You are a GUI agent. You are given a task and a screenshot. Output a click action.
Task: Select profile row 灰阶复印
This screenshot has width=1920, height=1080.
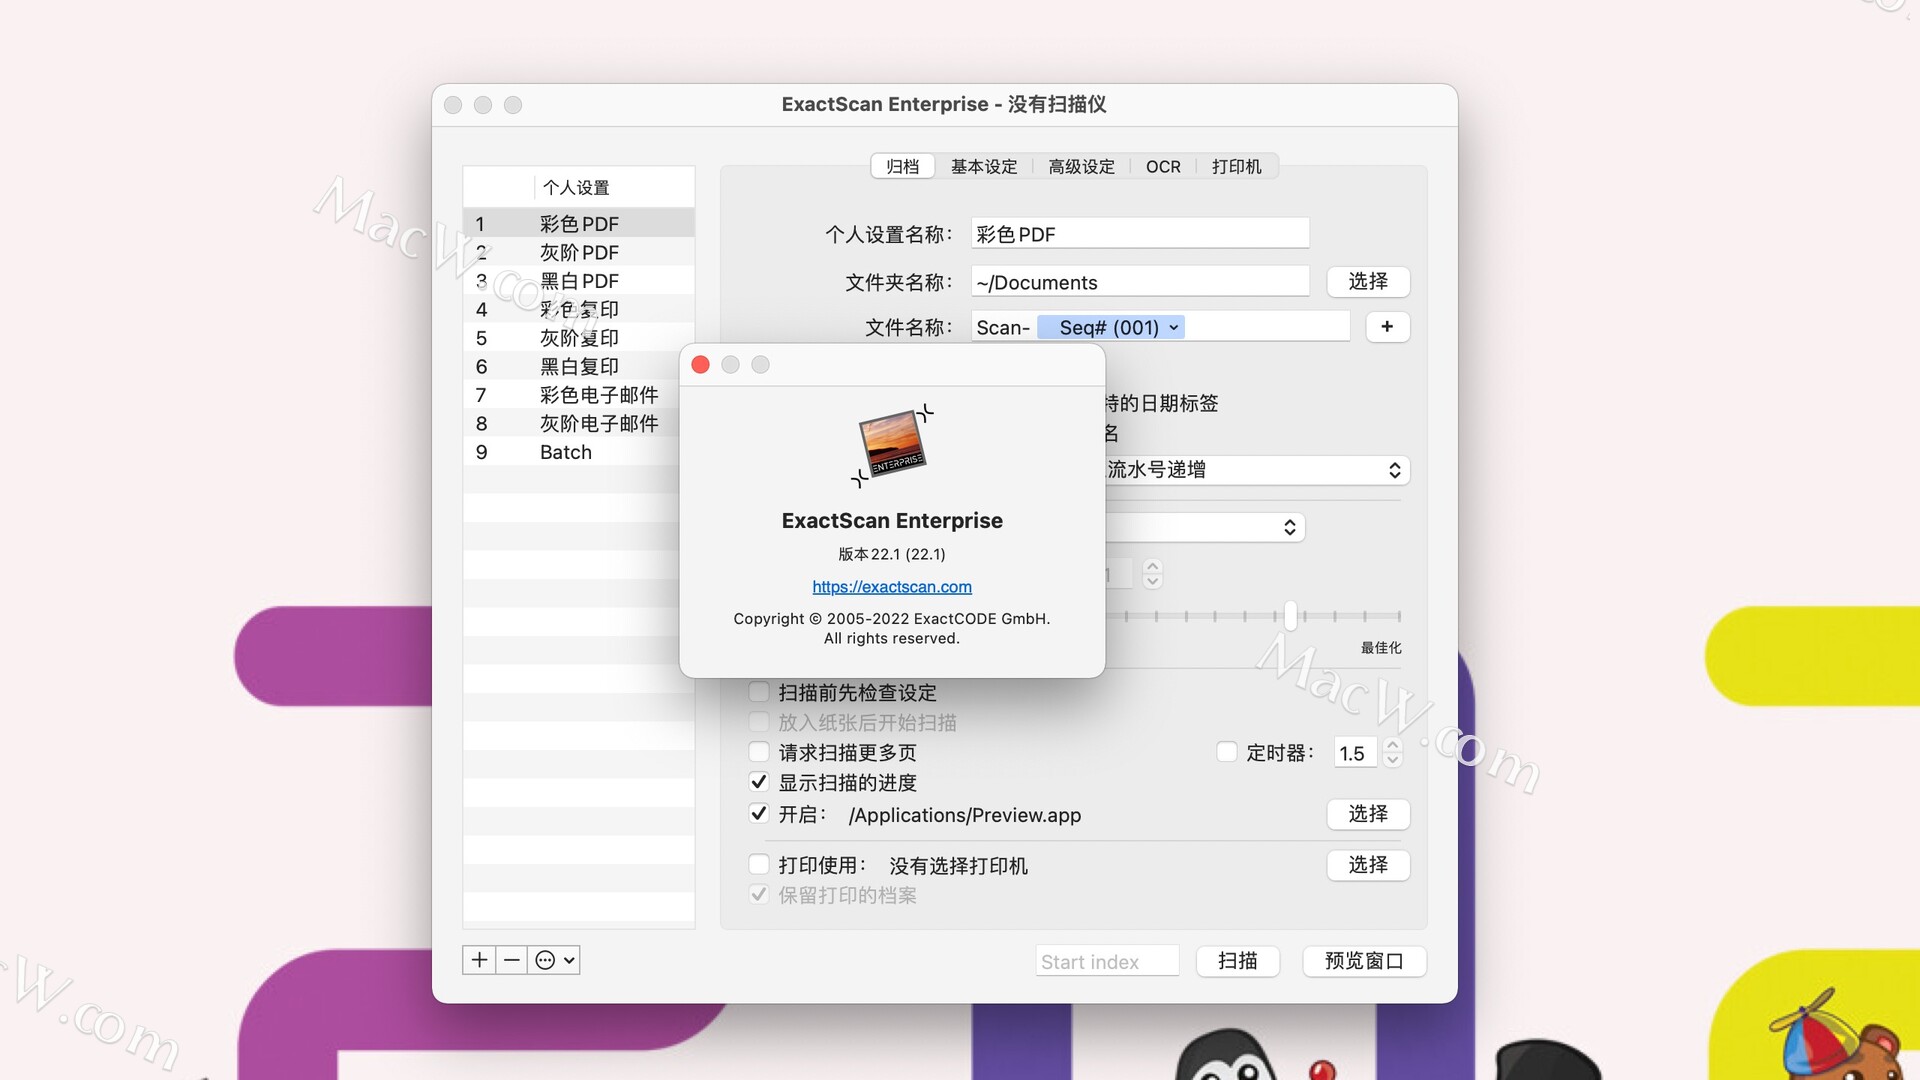(579, 338)
